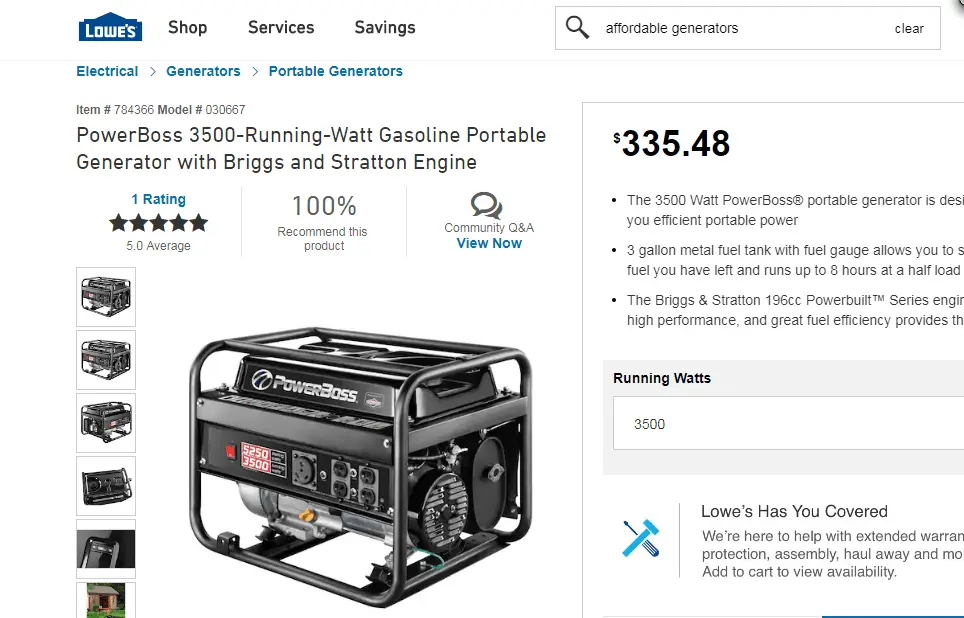964x618 pixels.
Task: Click the View Now link
Action: coord(488,243)
